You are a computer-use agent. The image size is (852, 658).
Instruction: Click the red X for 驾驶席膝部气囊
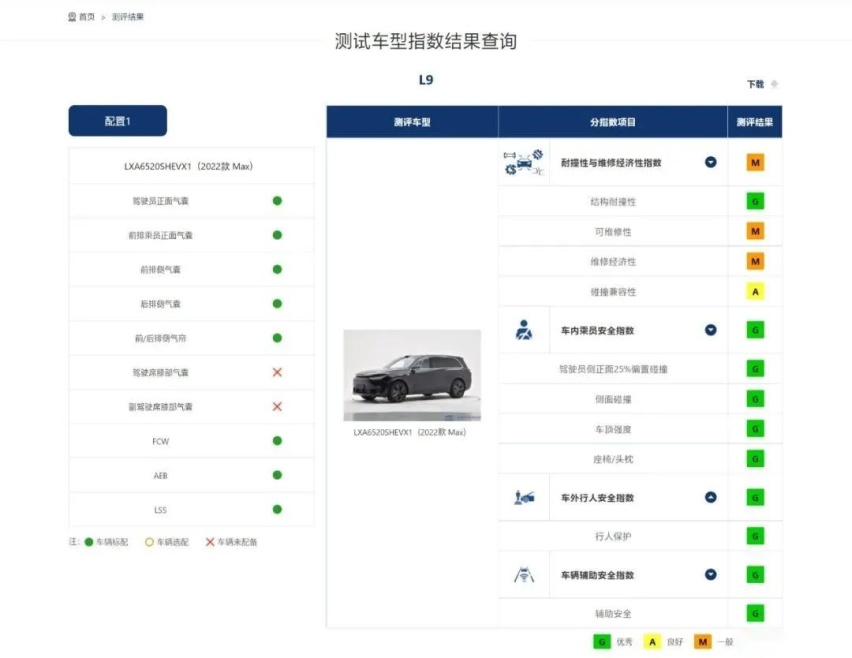click(277, 372)
